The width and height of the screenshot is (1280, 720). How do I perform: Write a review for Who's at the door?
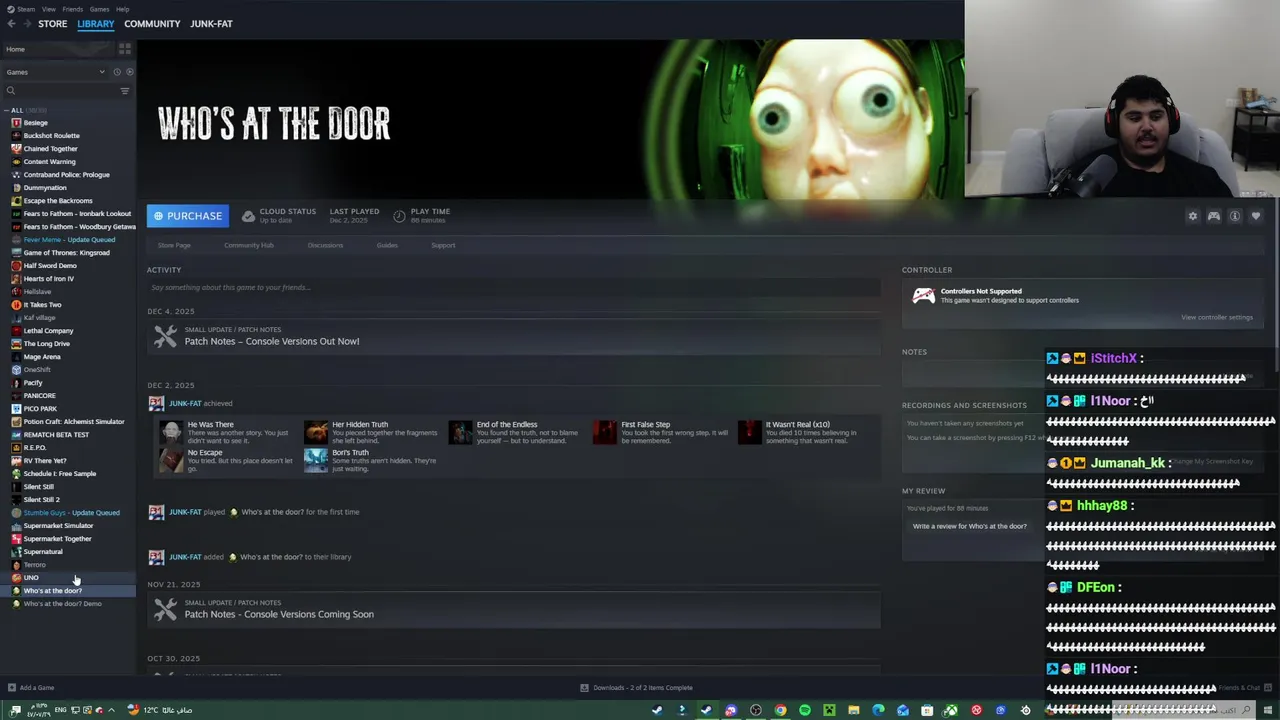(x=969, y=526)
